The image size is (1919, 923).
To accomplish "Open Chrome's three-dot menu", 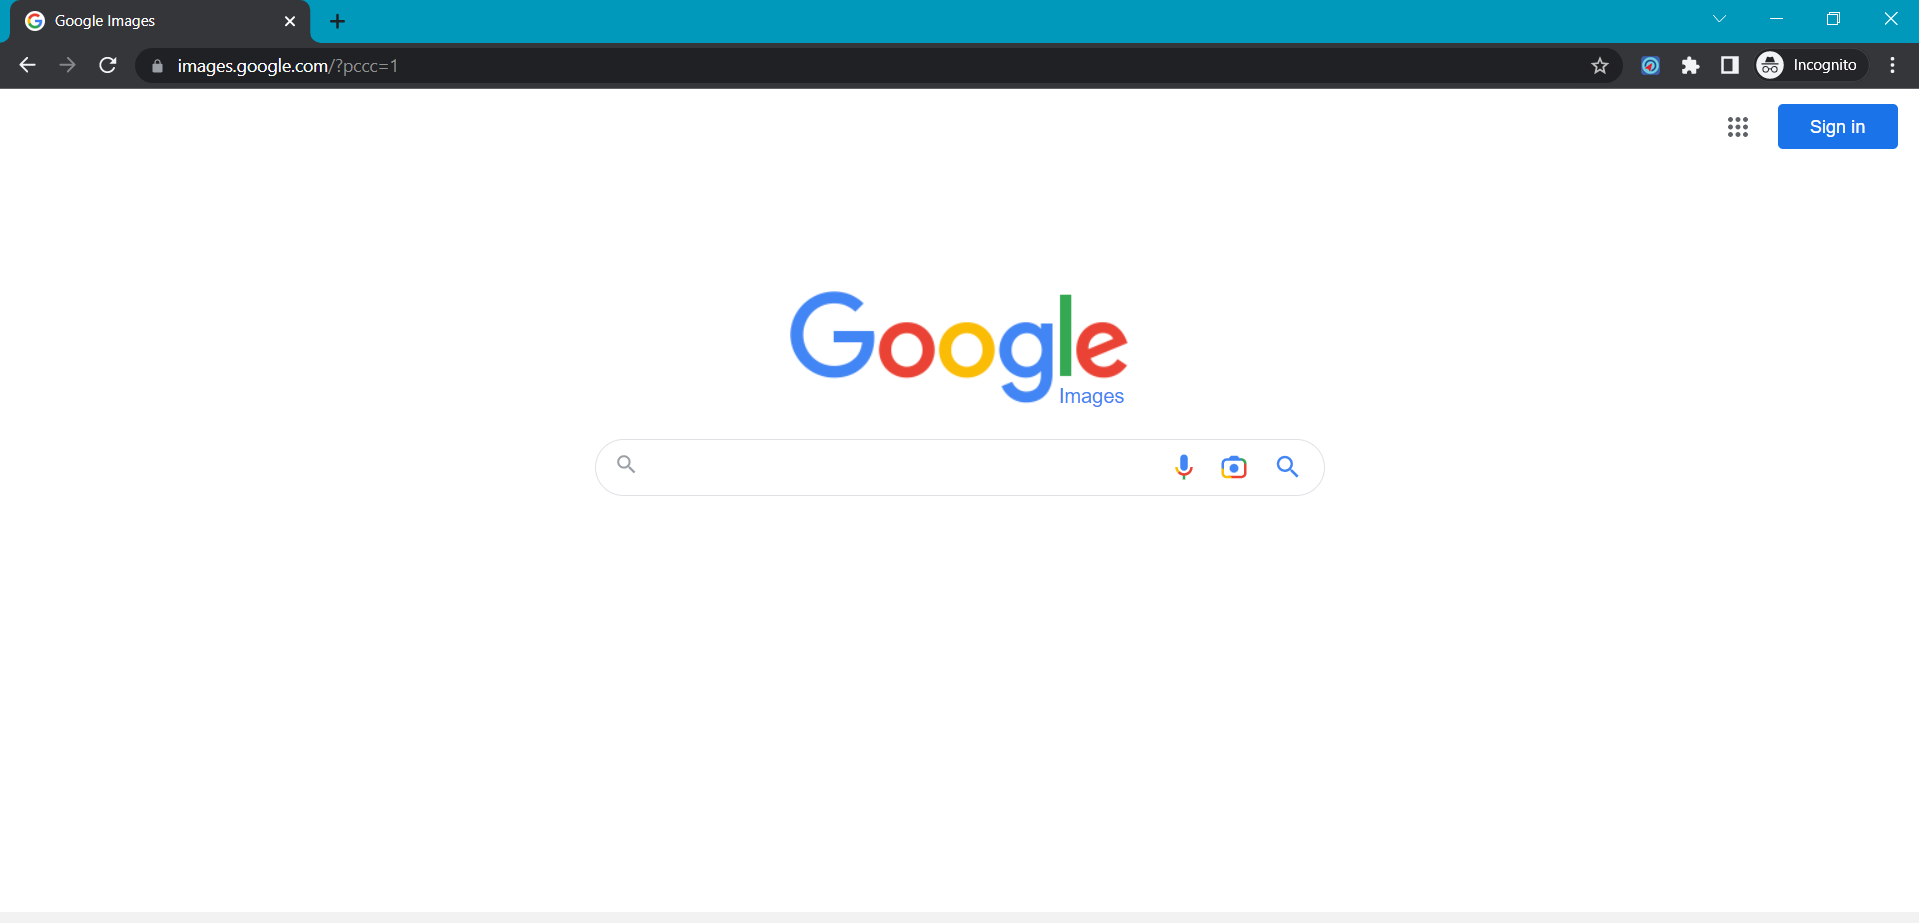I will coord(1892,66).
